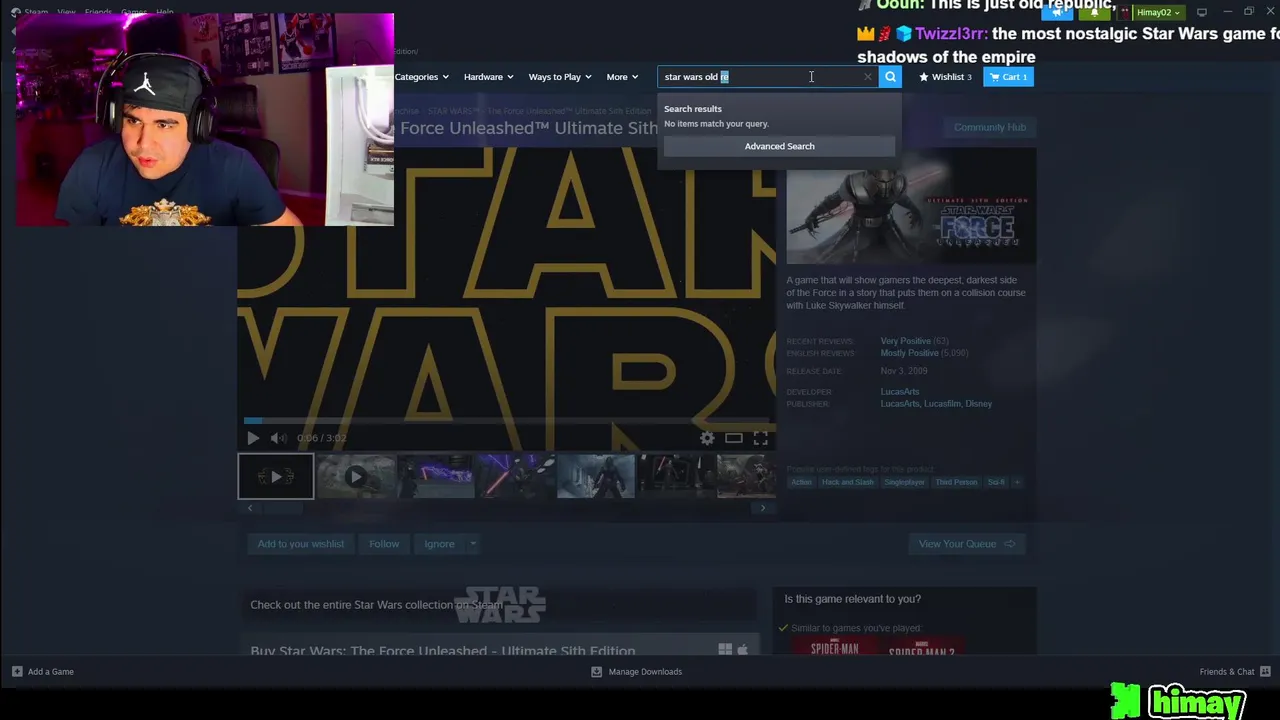1280x720 pixels.
Task: Click the magnifier search button
Action: click(890, 77)
